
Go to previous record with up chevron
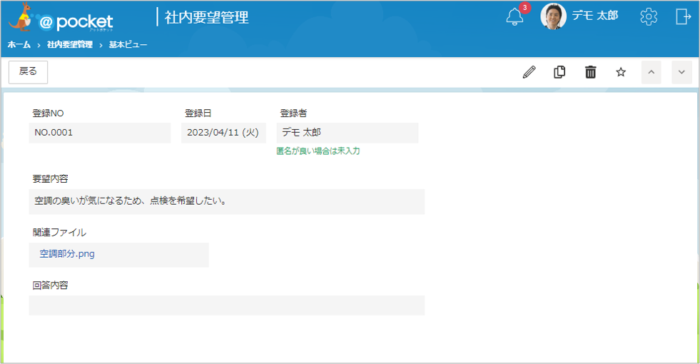[x=651, y=72]
